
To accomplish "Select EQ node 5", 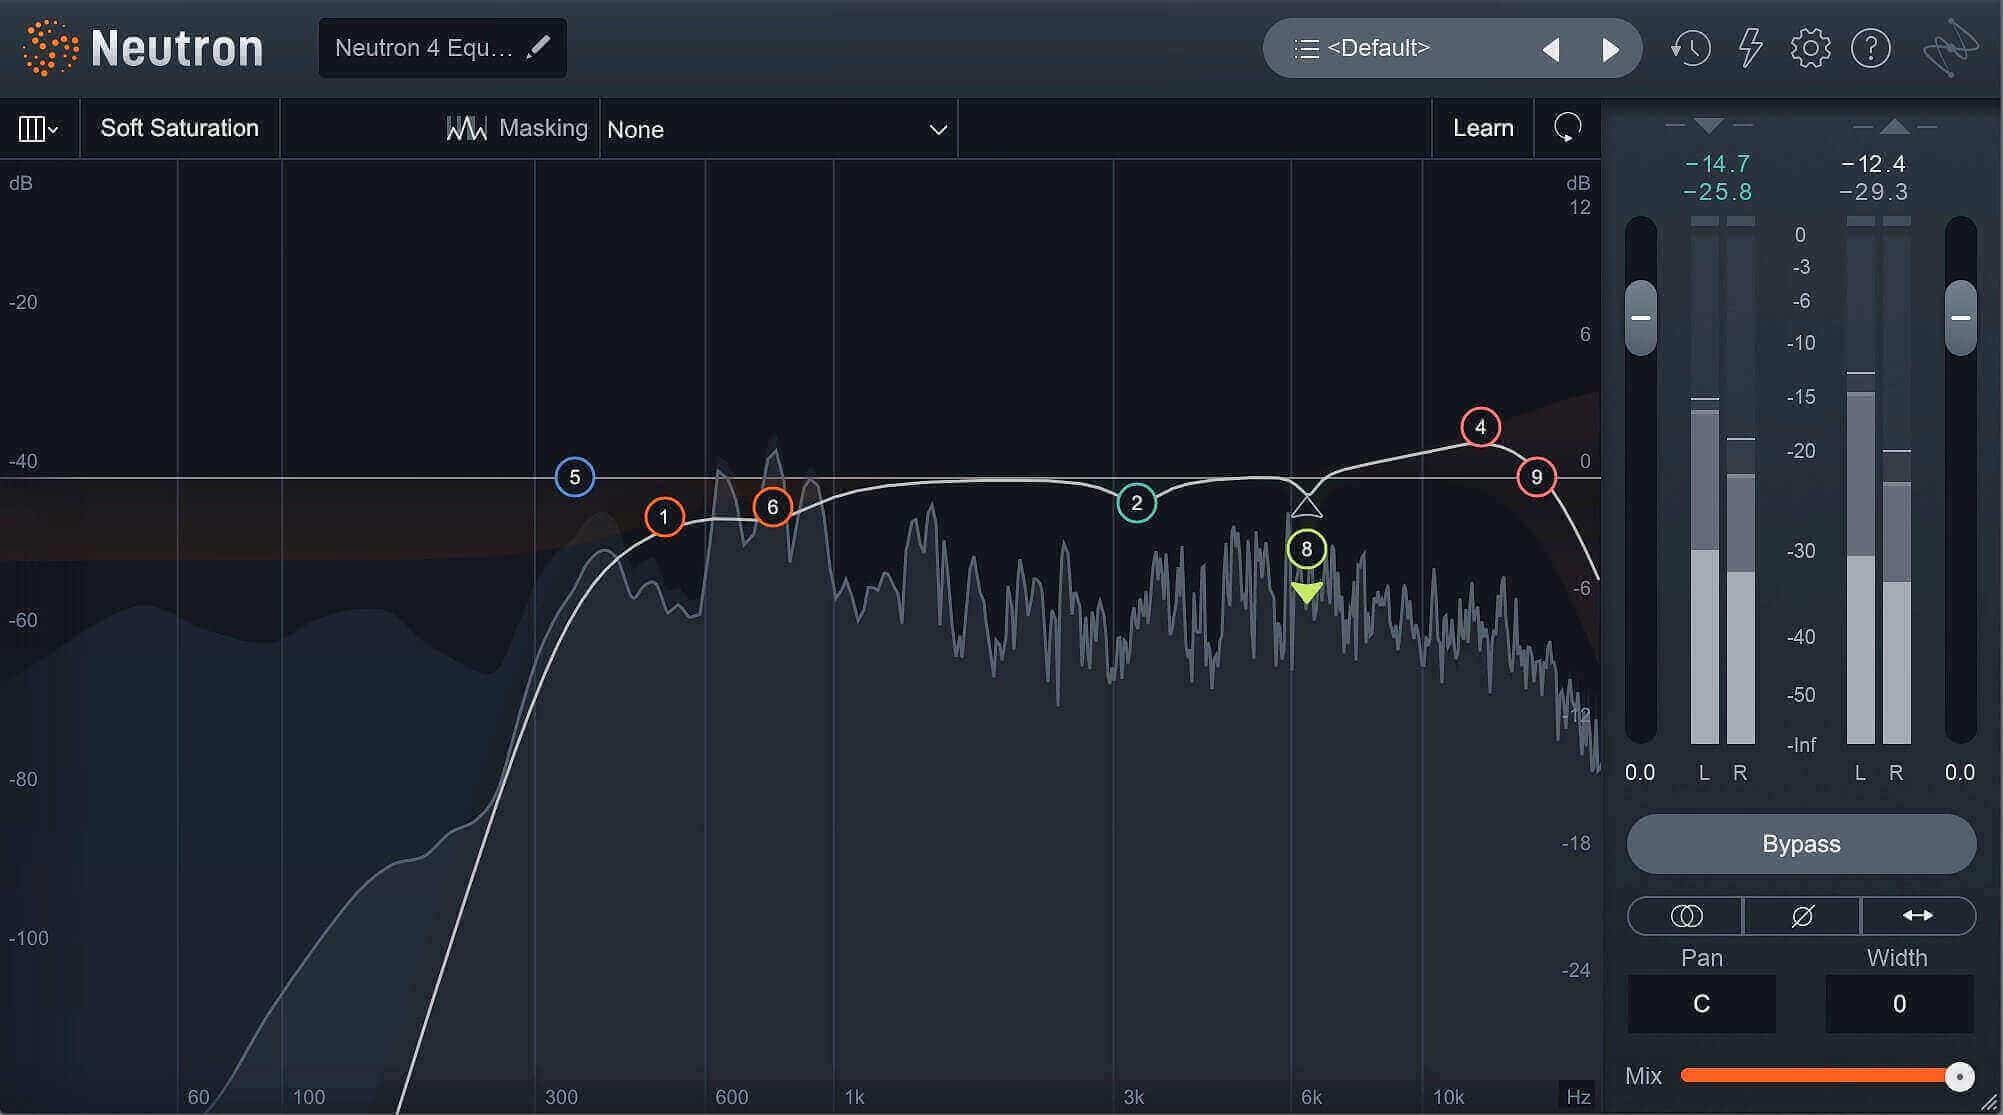I will (575, 477).
